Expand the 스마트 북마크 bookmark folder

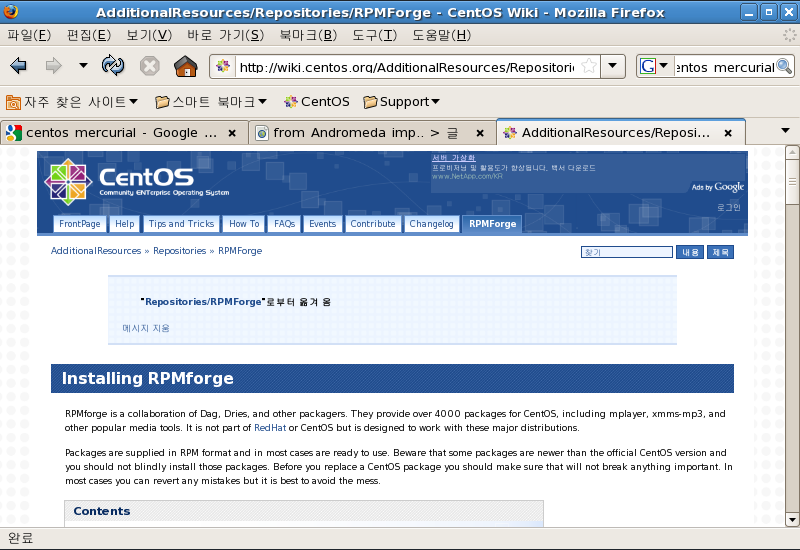(211, 102)
